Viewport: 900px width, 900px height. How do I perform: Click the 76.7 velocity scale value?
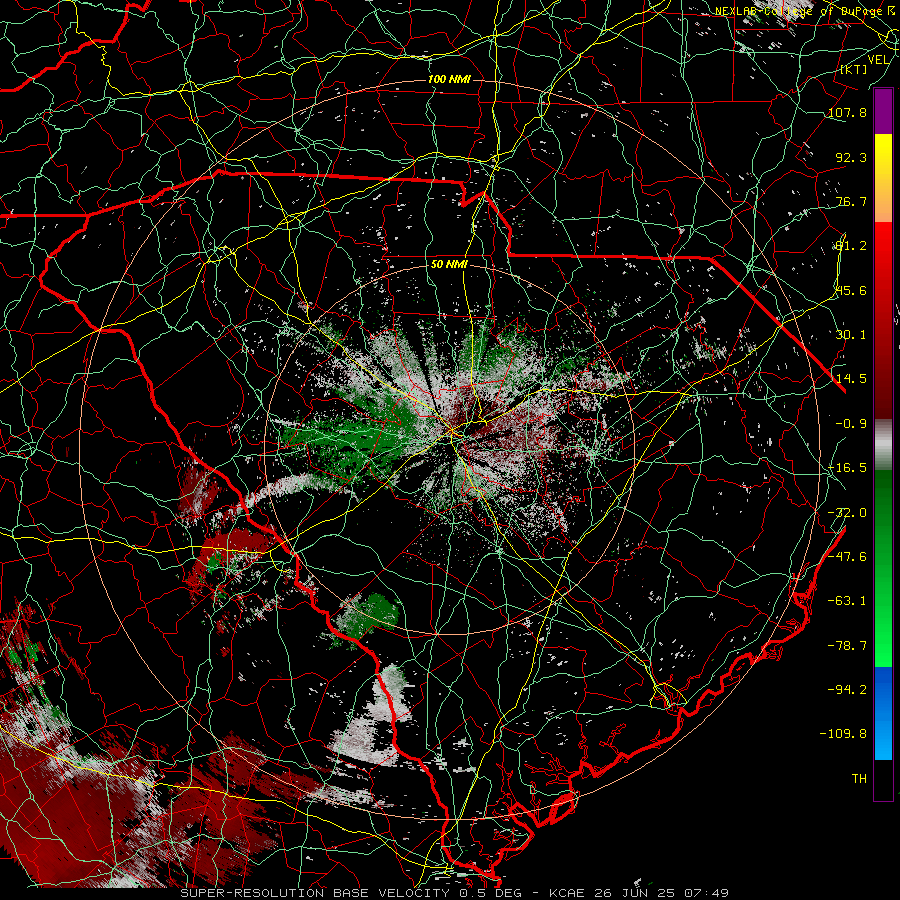coord(851,201)
